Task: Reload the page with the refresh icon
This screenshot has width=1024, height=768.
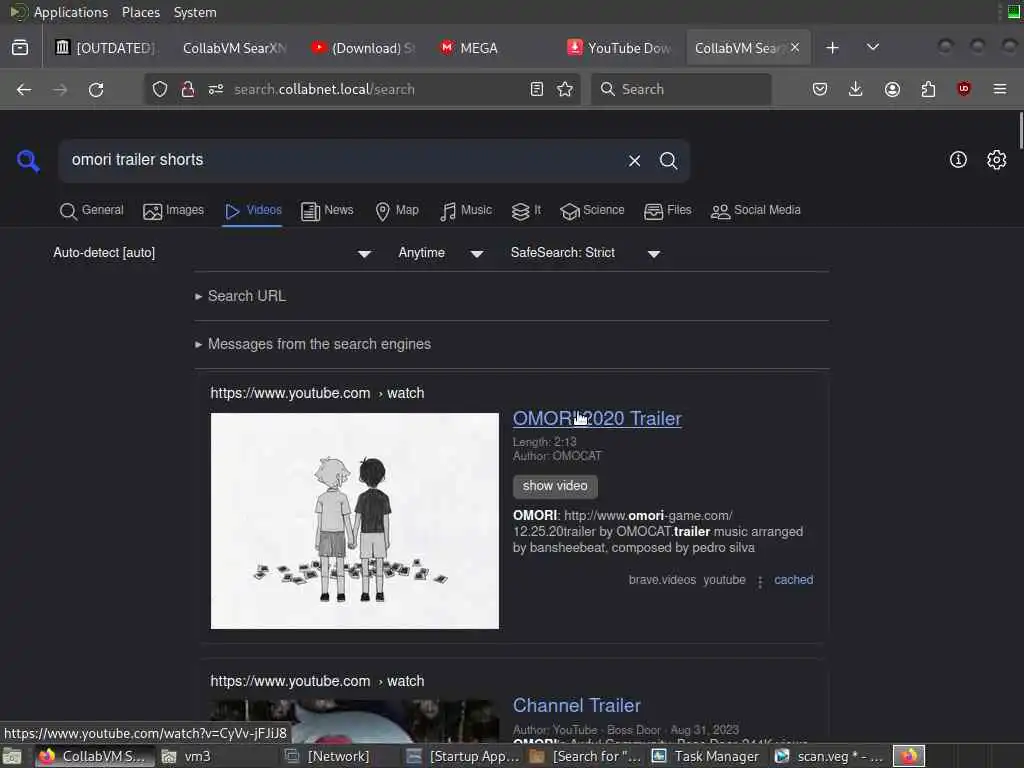Action: [x=96, y=89]
